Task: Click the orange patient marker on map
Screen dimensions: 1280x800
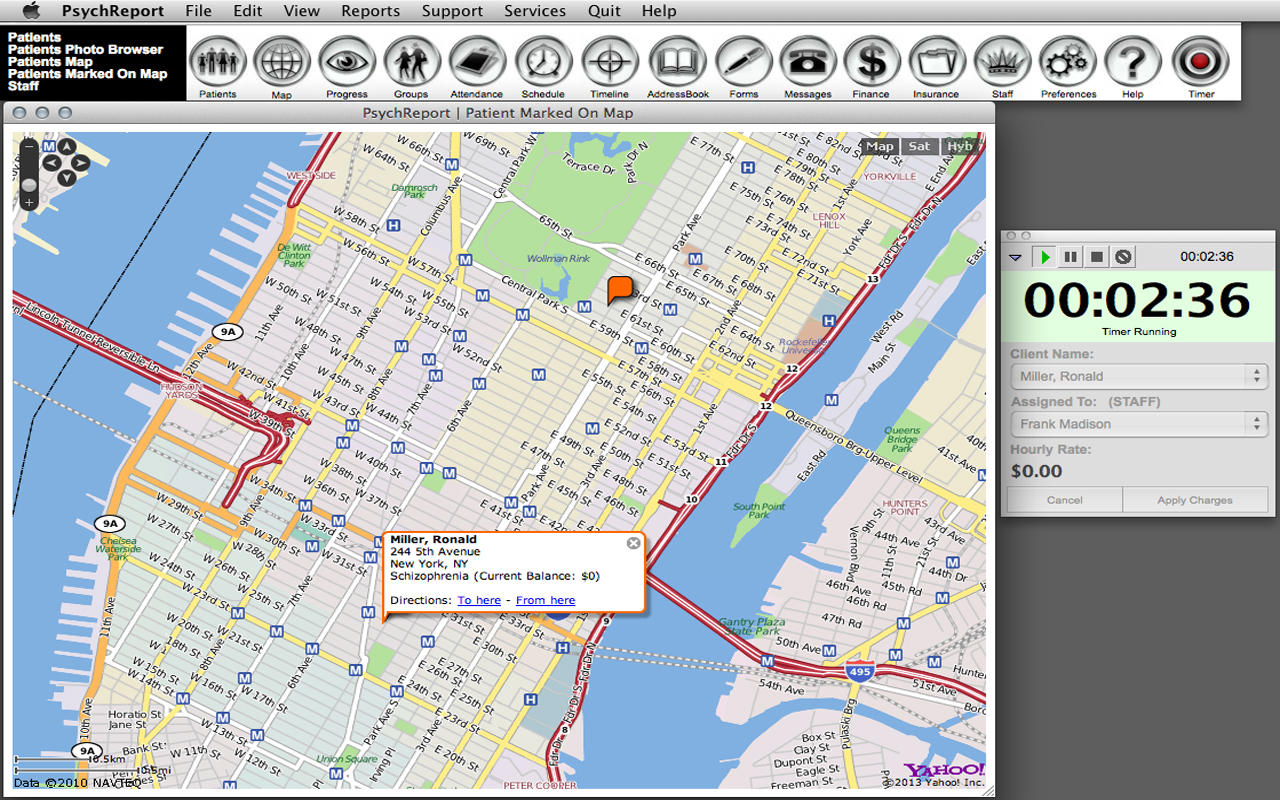Action: pyautogui.click(x=620, y=290)
